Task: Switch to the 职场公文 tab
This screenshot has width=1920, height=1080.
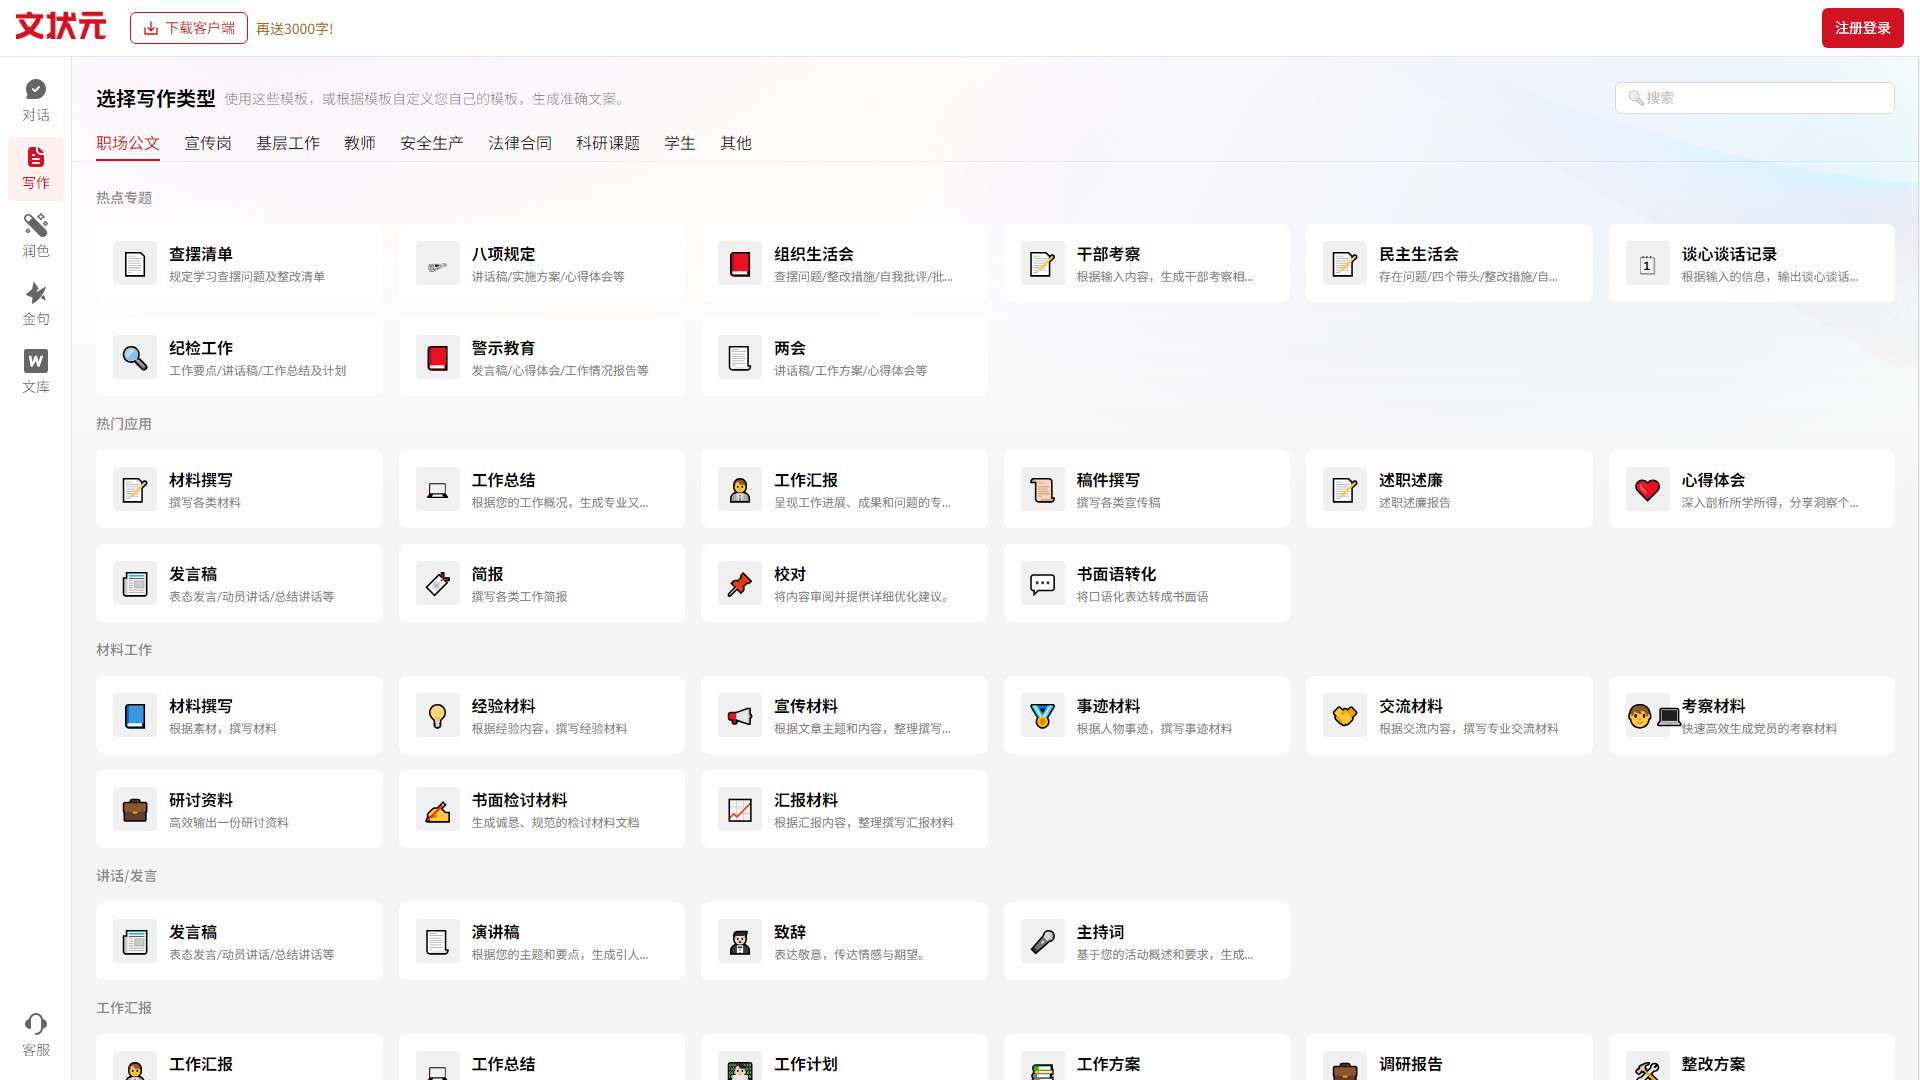Action: pyautogui.click(x=128, y=143)
